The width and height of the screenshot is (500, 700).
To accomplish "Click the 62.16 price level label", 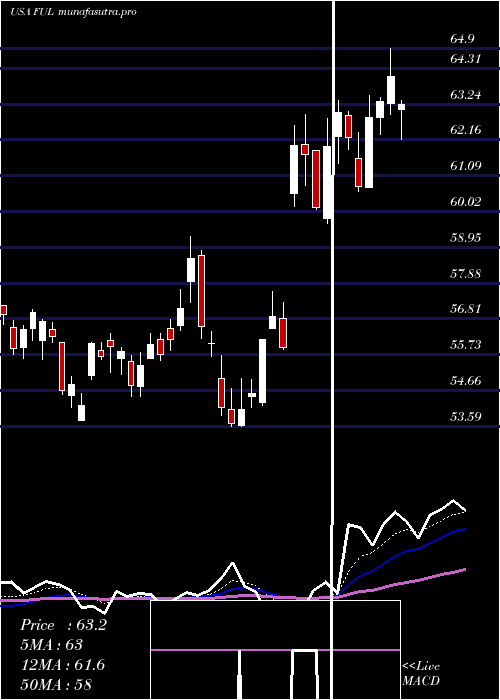I will click(466, 130).
